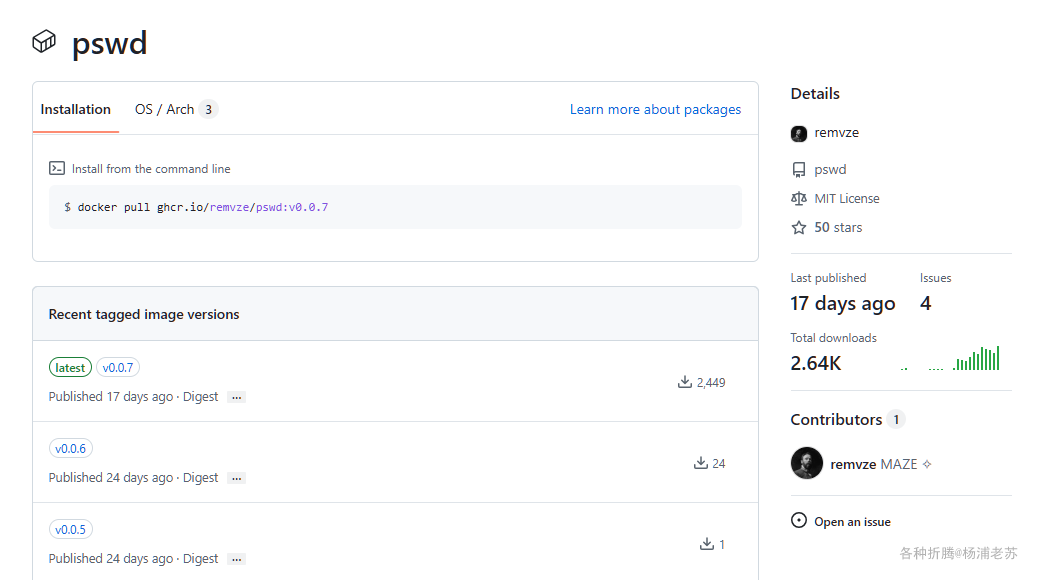Open the Issues count 4

(x=925, y=304)
